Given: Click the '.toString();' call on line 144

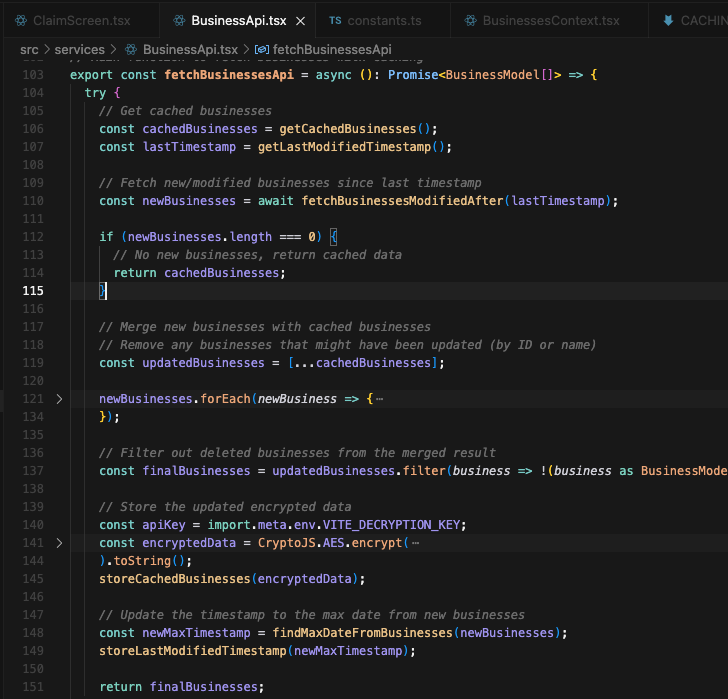Looking at the screenshot, I should [x=150, y=561].
